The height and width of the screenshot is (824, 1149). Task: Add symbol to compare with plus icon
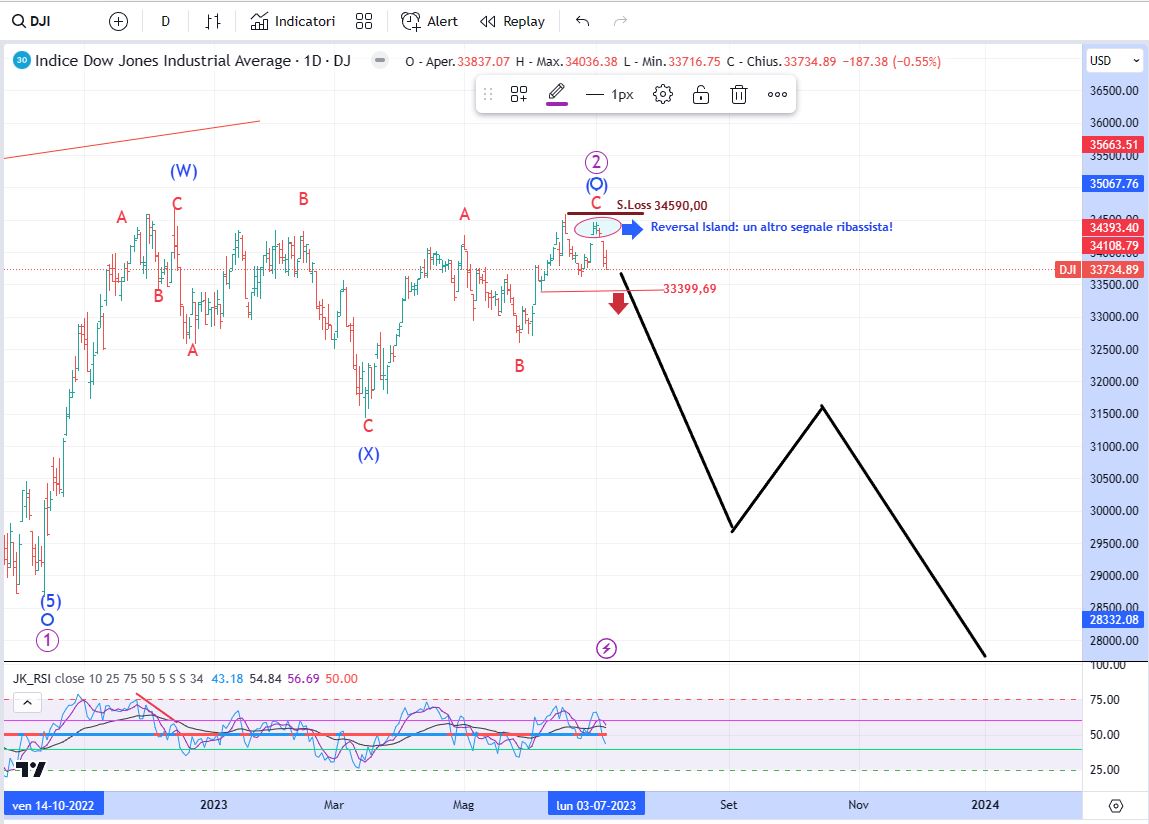coord(118,21)
